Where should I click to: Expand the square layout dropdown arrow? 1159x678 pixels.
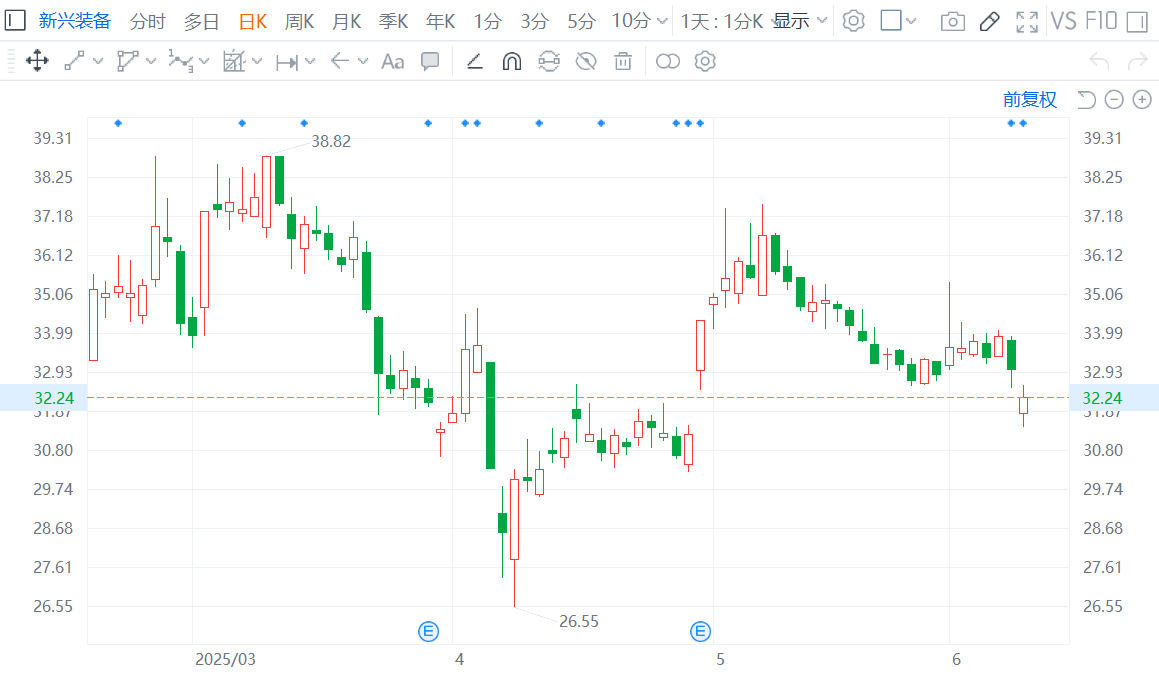click(x=911, y=21)
